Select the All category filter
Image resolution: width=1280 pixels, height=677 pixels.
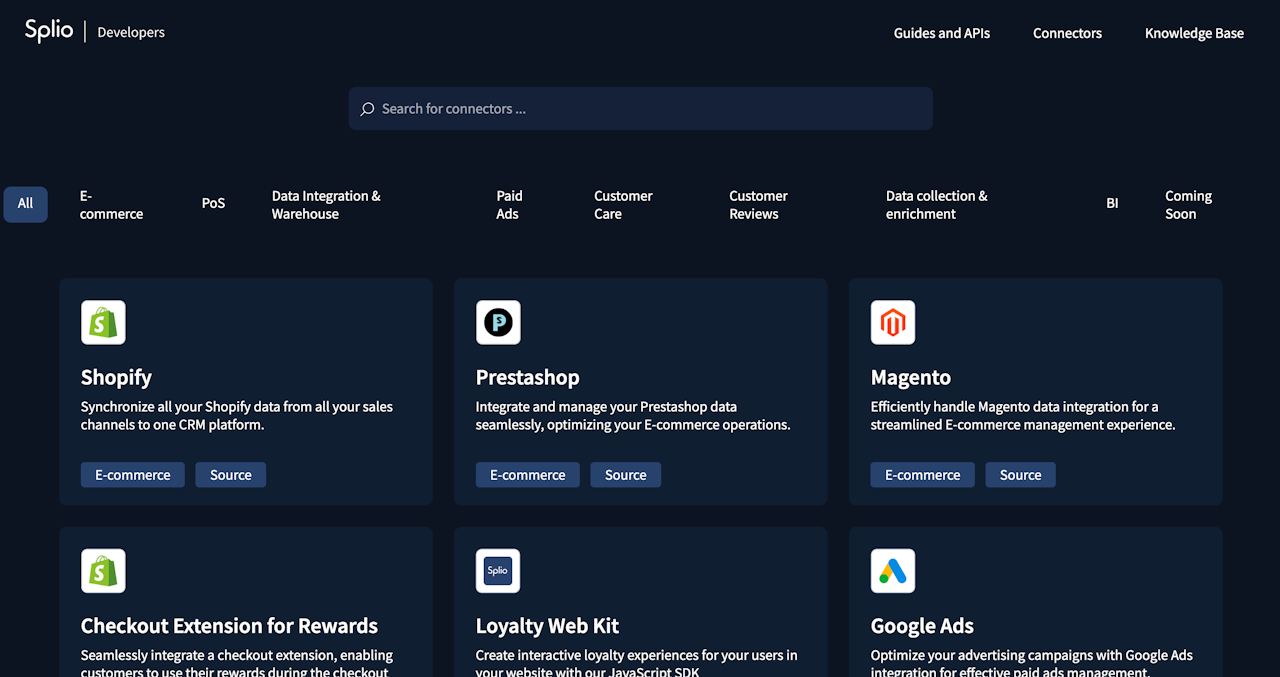25,204
